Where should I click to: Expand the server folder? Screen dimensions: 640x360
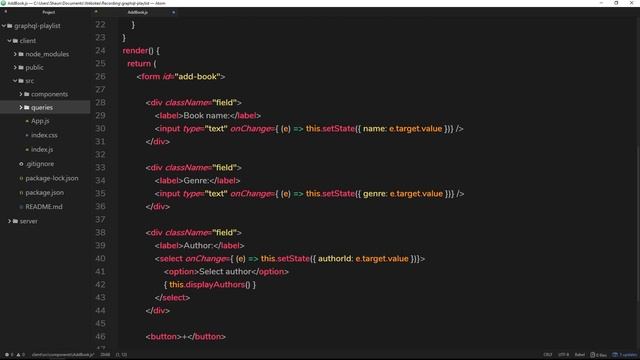pyautogui.click(x=9, y=221)
